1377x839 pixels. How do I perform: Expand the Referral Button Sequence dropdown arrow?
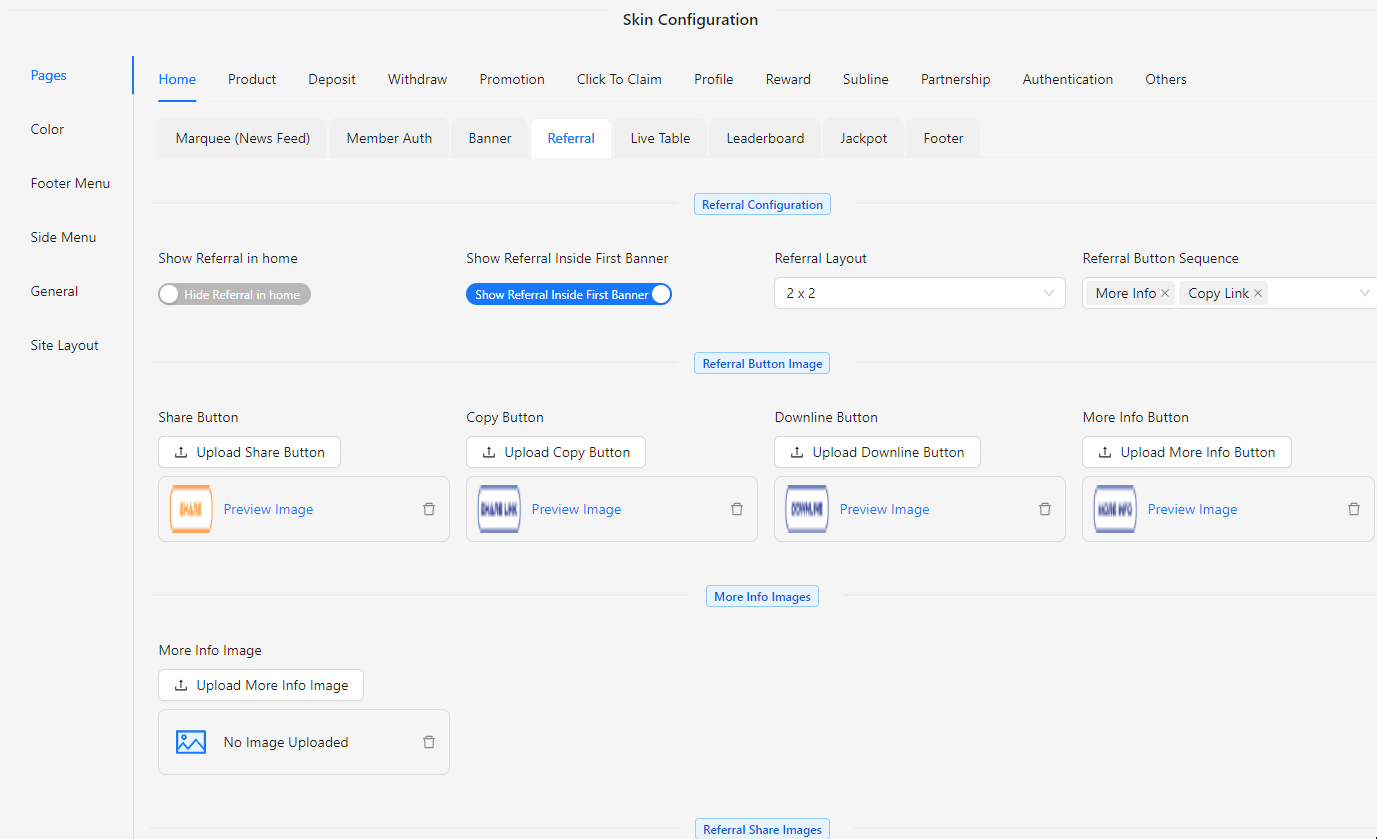point(1364,293)
